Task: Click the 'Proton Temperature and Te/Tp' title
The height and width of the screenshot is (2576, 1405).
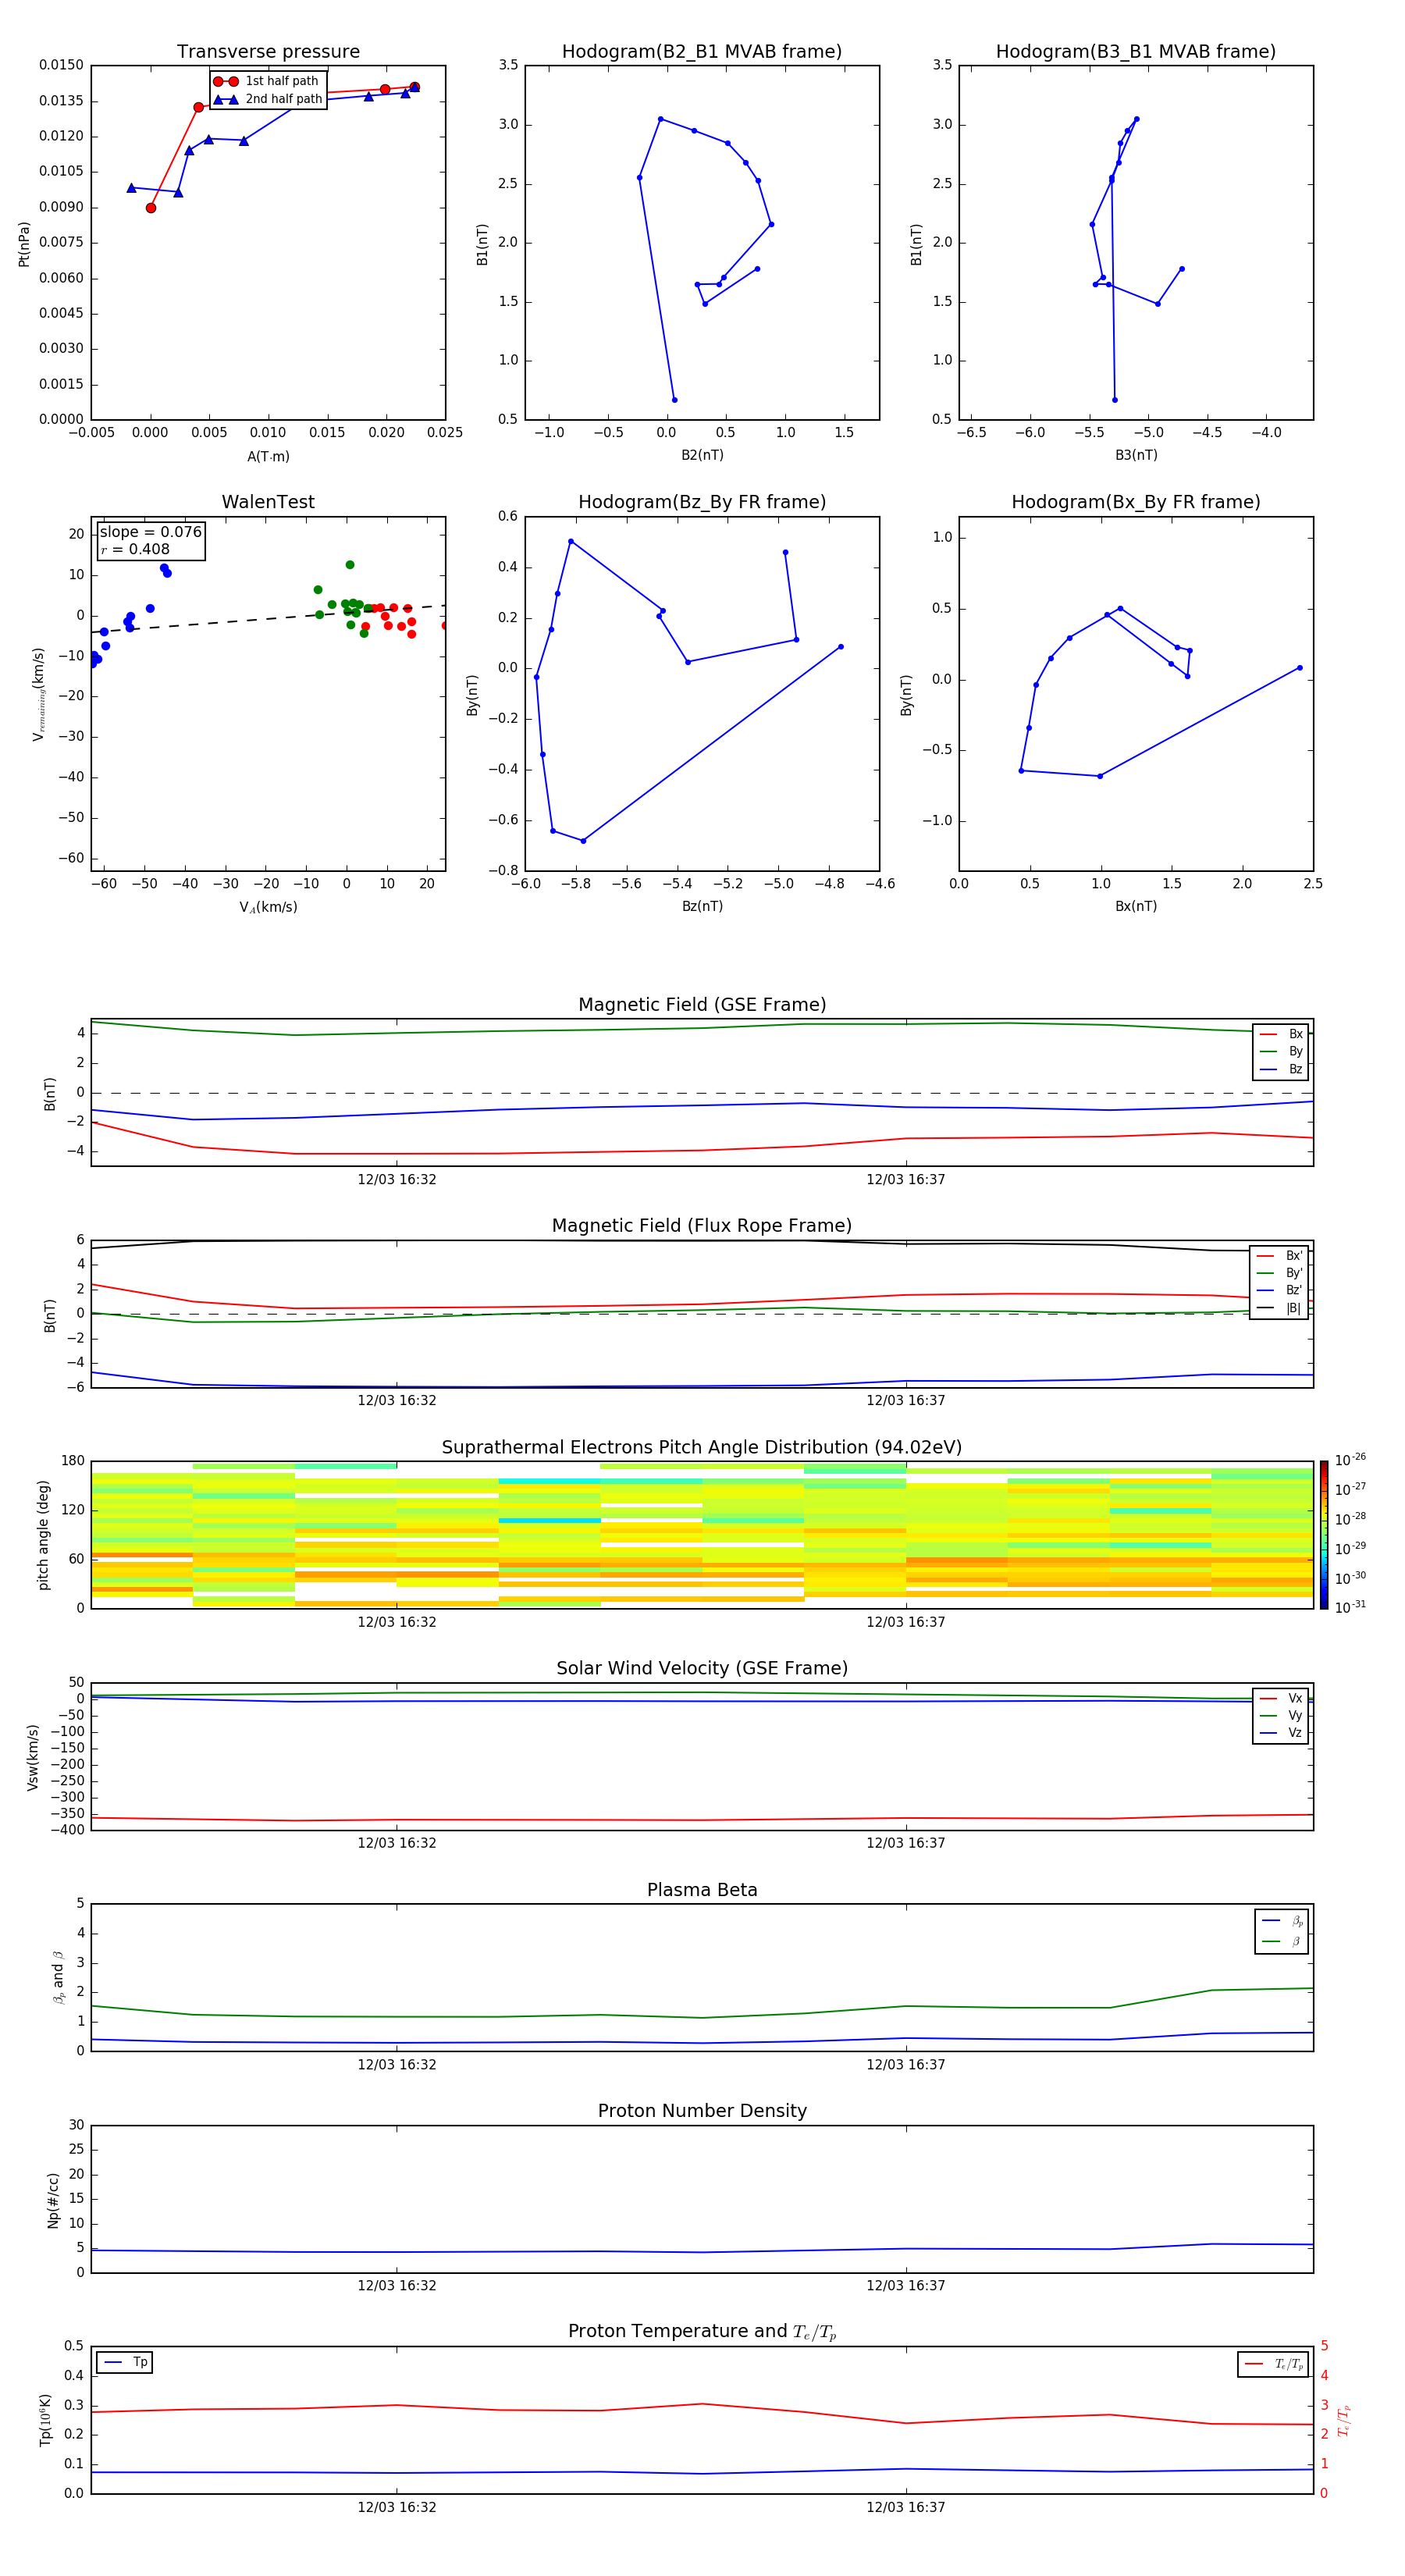Action: point(702,2331)
